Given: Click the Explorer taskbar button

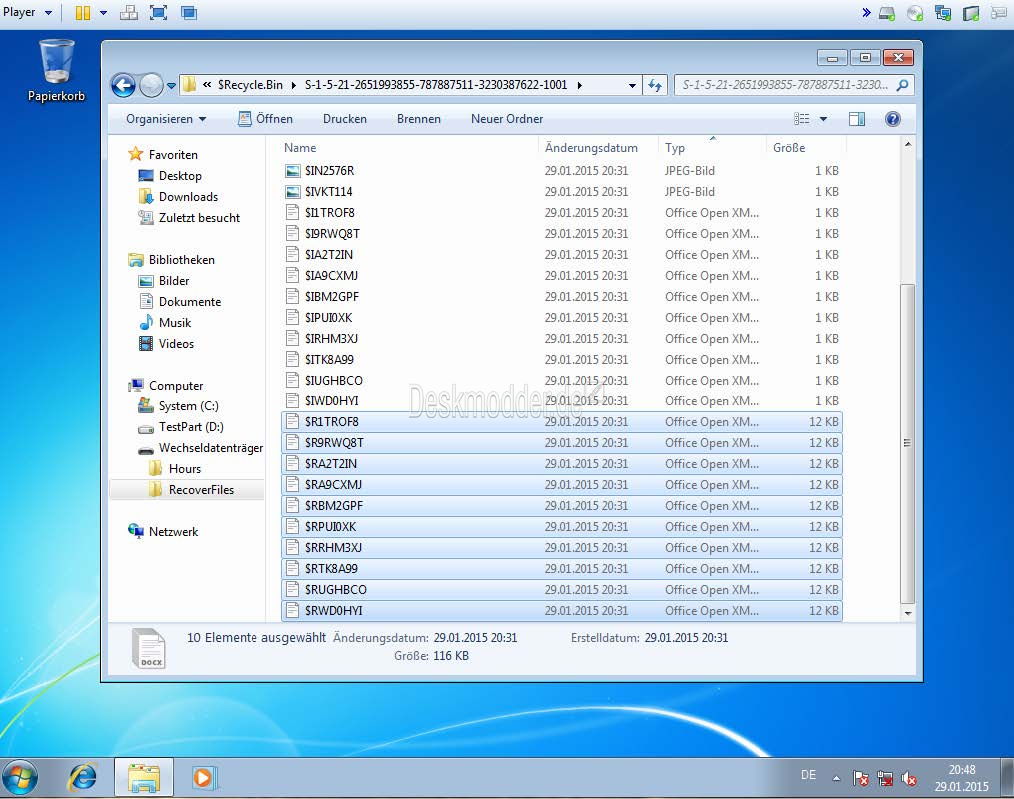Looking at the screenshot, I should [x=144, y=778].
